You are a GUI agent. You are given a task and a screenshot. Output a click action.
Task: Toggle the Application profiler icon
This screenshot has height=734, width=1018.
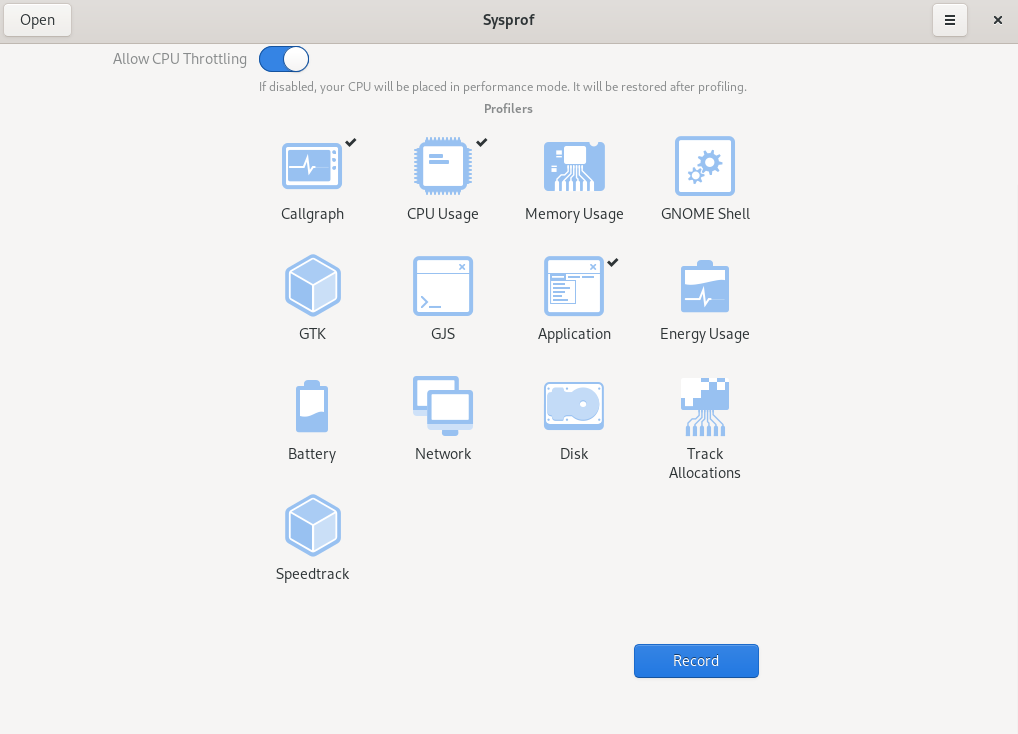coord(574,286)
